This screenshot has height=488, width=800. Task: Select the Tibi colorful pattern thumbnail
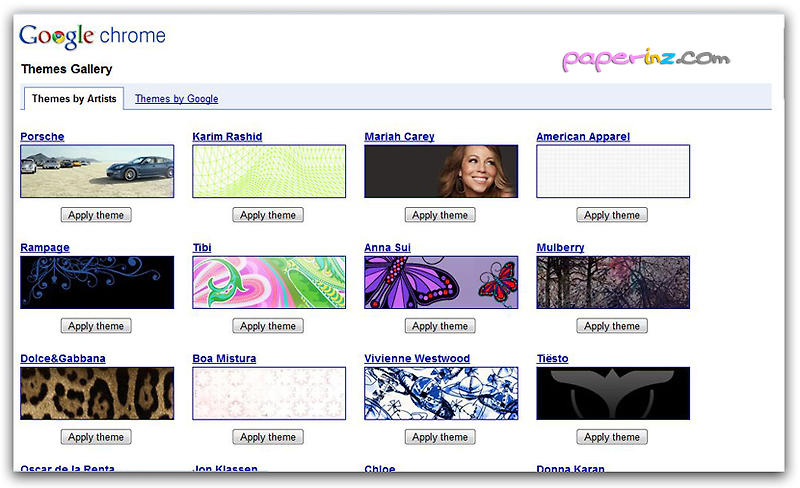pyautogui.click(x=269, y=282)
